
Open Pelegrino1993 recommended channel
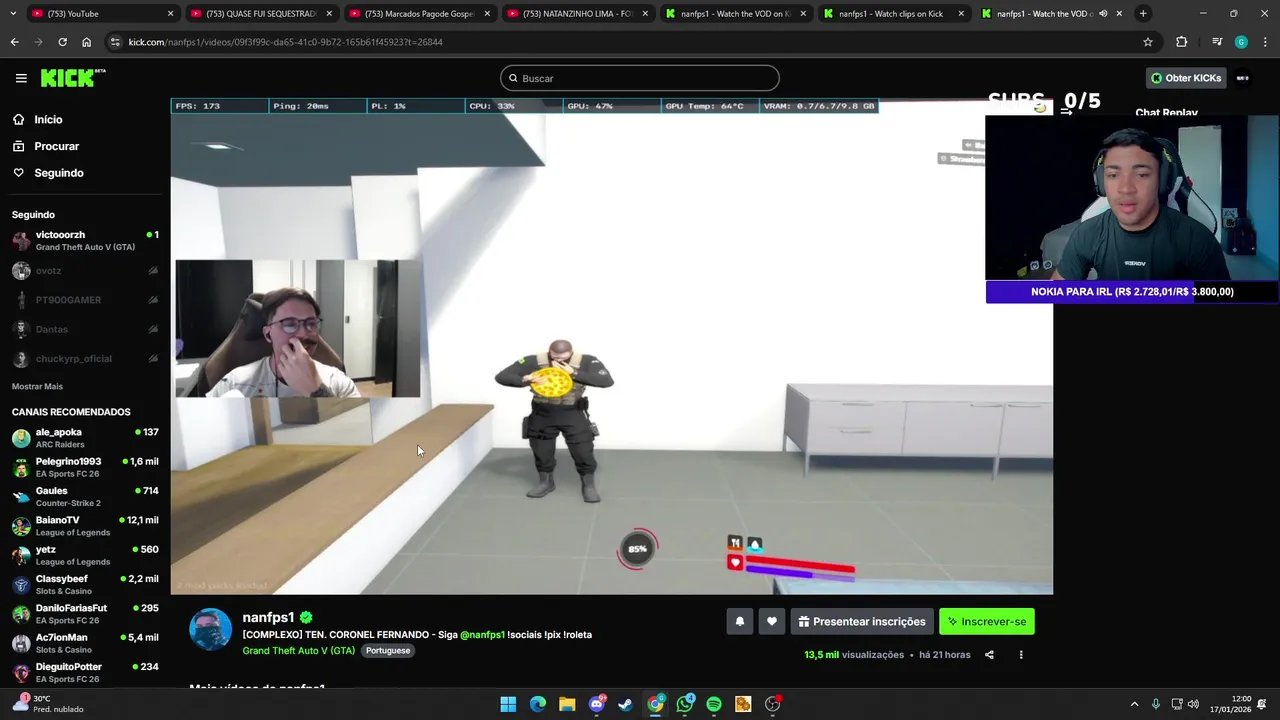85,467
